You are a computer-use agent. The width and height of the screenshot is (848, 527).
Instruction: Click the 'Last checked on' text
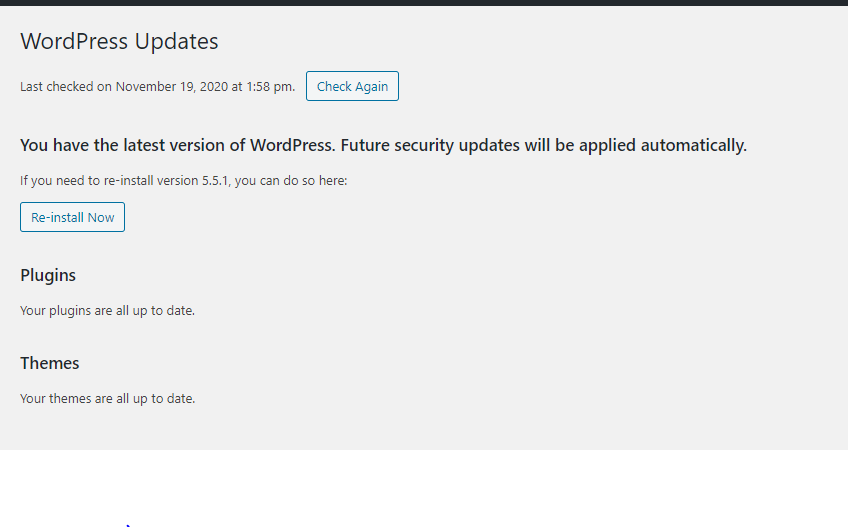(66, 87)
